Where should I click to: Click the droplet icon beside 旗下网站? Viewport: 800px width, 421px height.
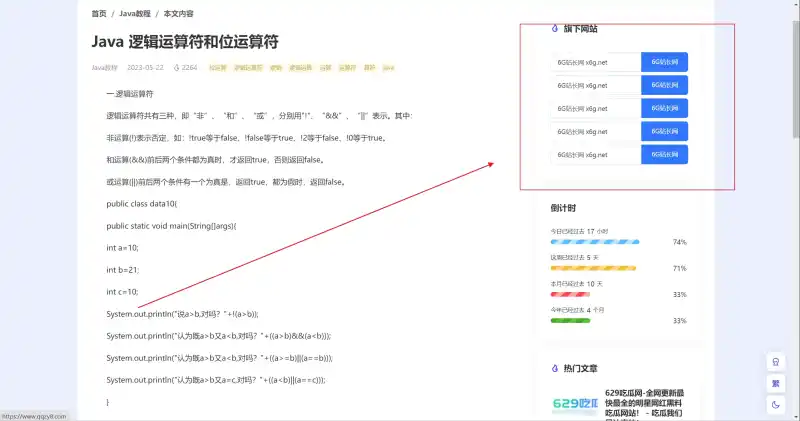coord(555,29)
